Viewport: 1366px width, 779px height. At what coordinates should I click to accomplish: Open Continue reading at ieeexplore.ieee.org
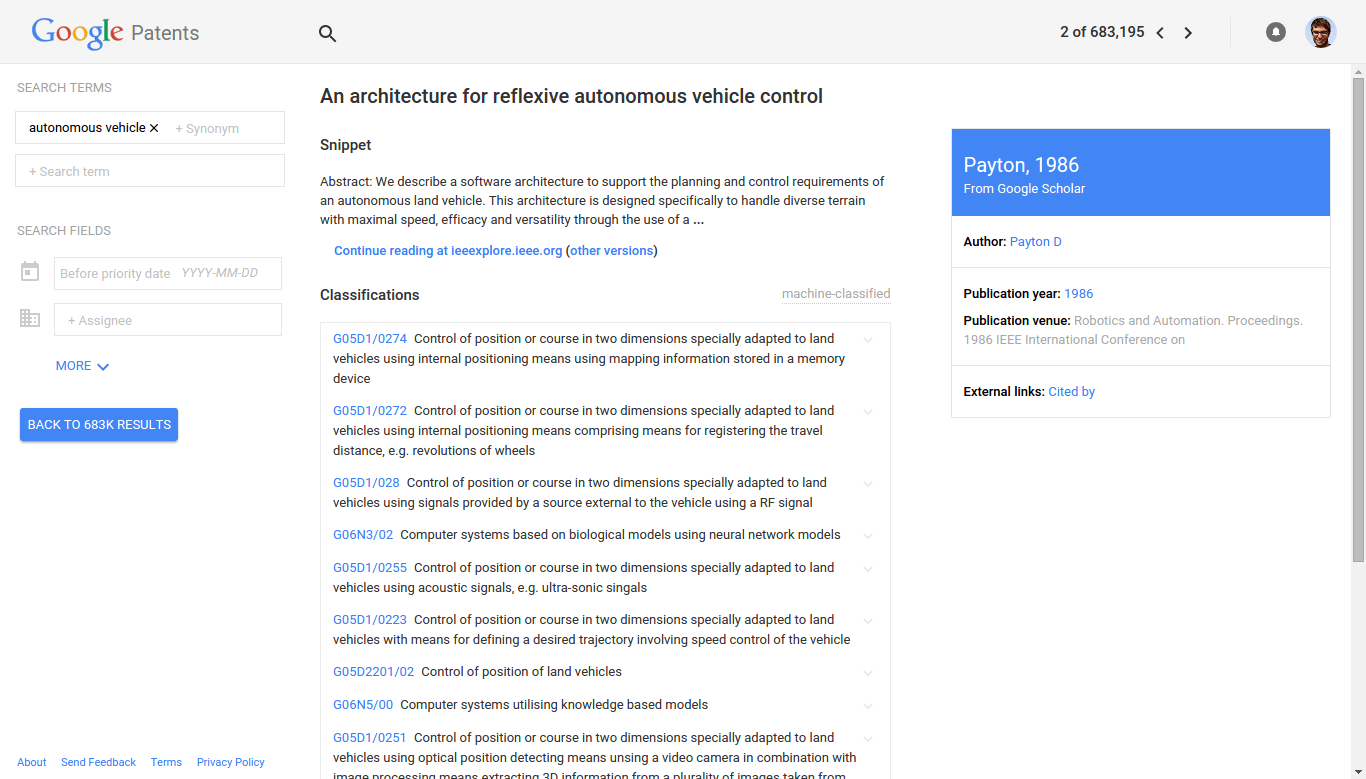coord(447,250)
